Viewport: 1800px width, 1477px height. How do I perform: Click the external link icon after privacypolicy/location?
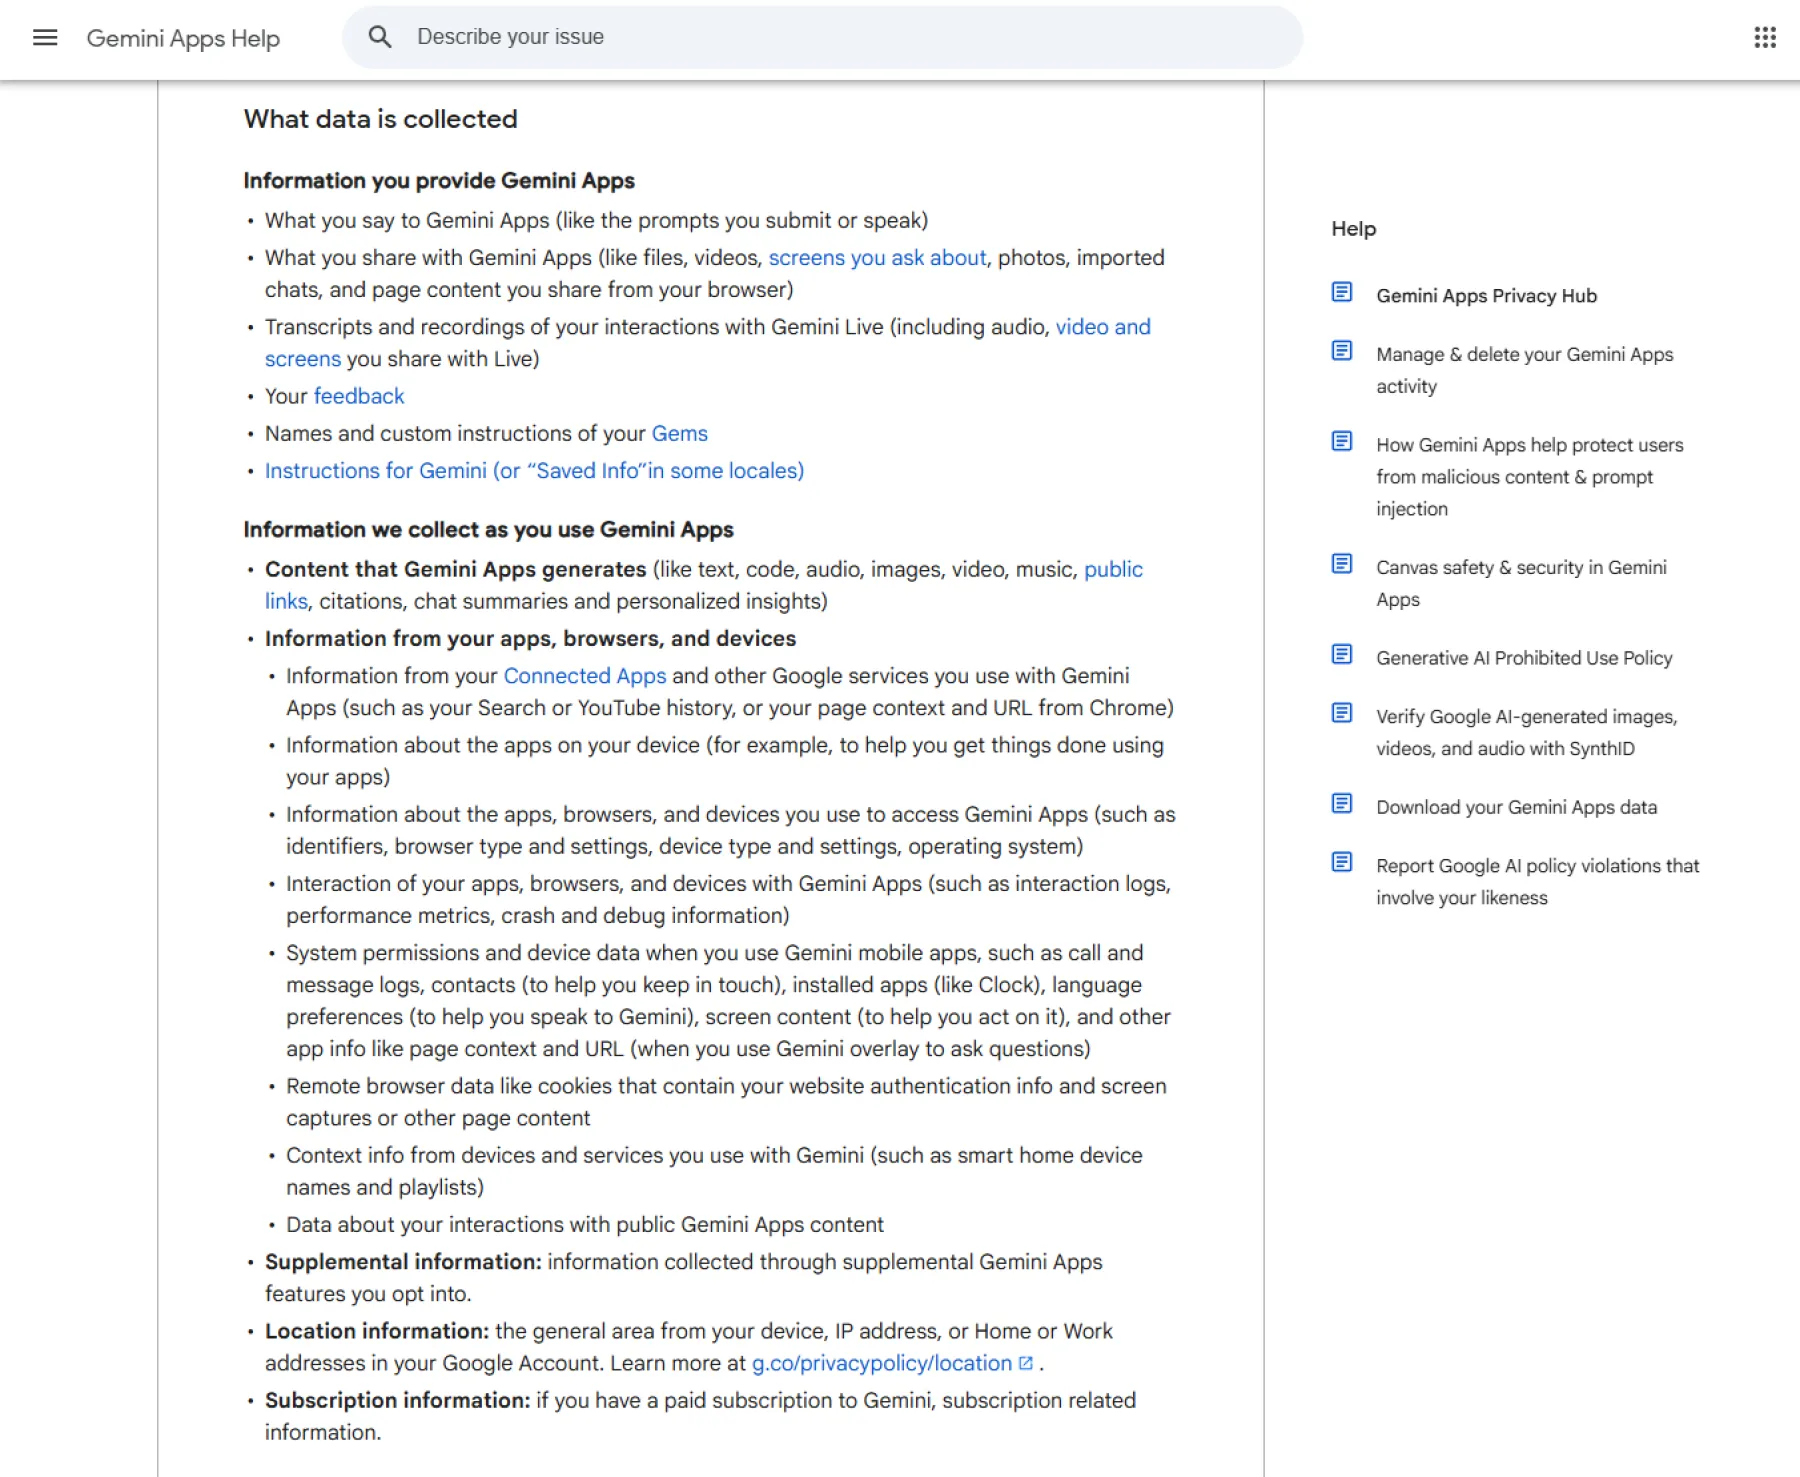coord(1025,1363)
